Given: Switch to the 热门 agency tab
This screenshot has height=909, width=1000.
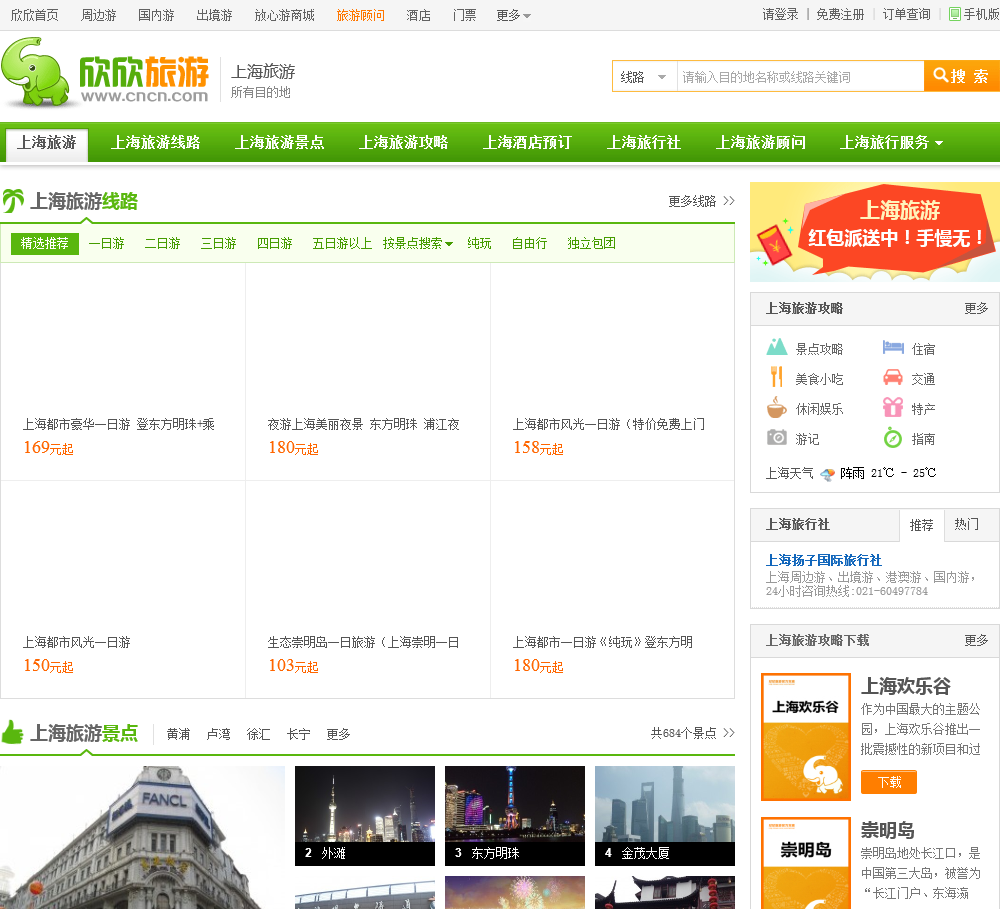Looking at the screenshot, I should (x=967, y=524).
